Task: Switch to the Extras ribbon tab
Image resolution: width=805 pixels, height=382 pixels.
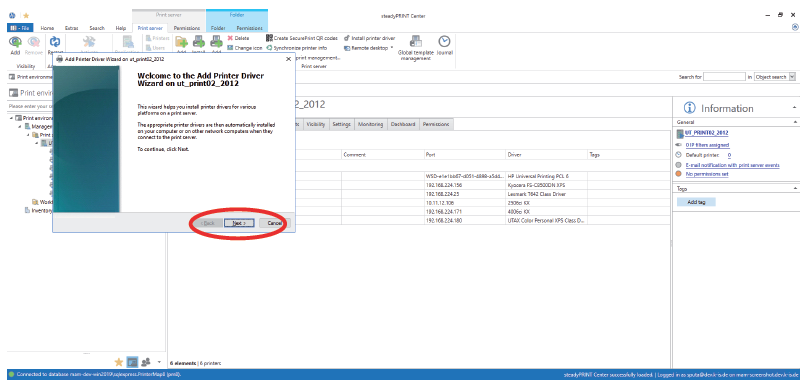Action: pos(71,28)
